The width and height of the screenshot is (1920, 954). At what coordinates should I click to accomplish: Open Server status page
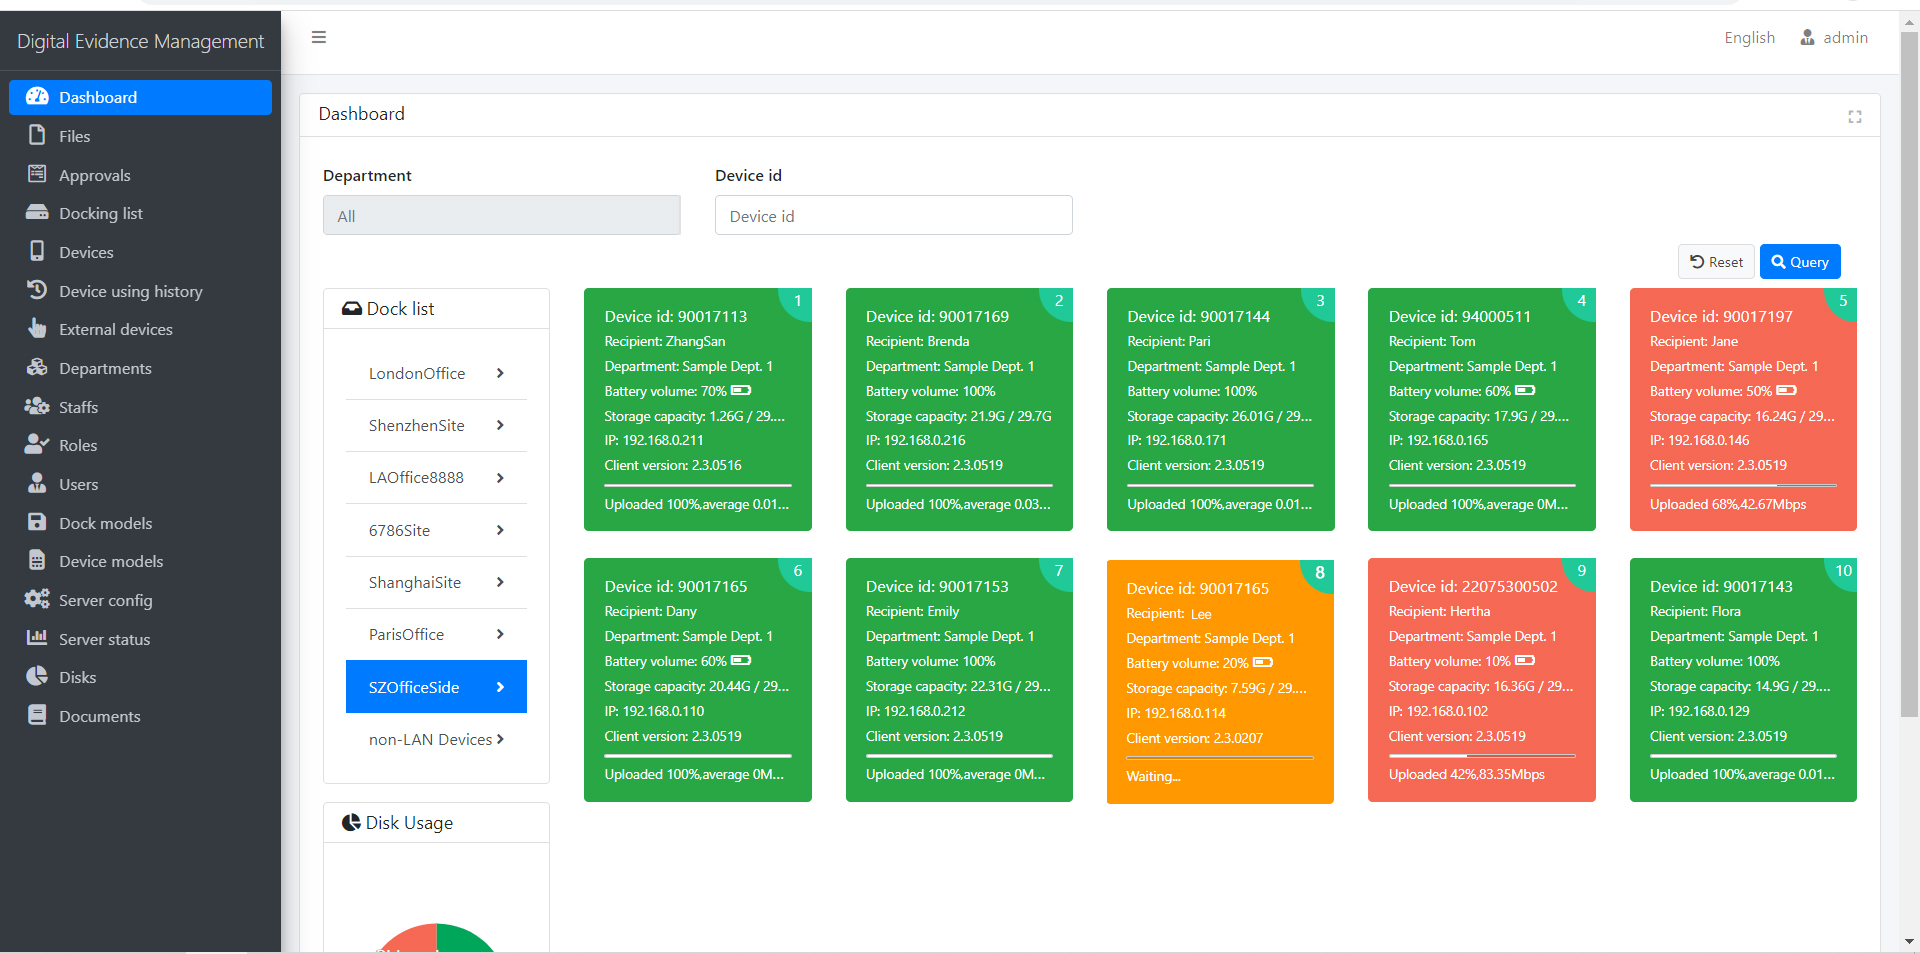[x=104, y=640]
